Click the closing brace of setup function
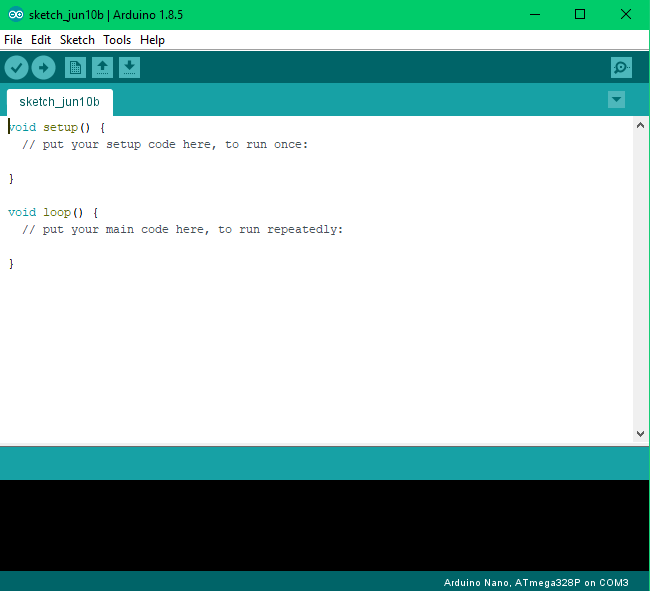 11,179
